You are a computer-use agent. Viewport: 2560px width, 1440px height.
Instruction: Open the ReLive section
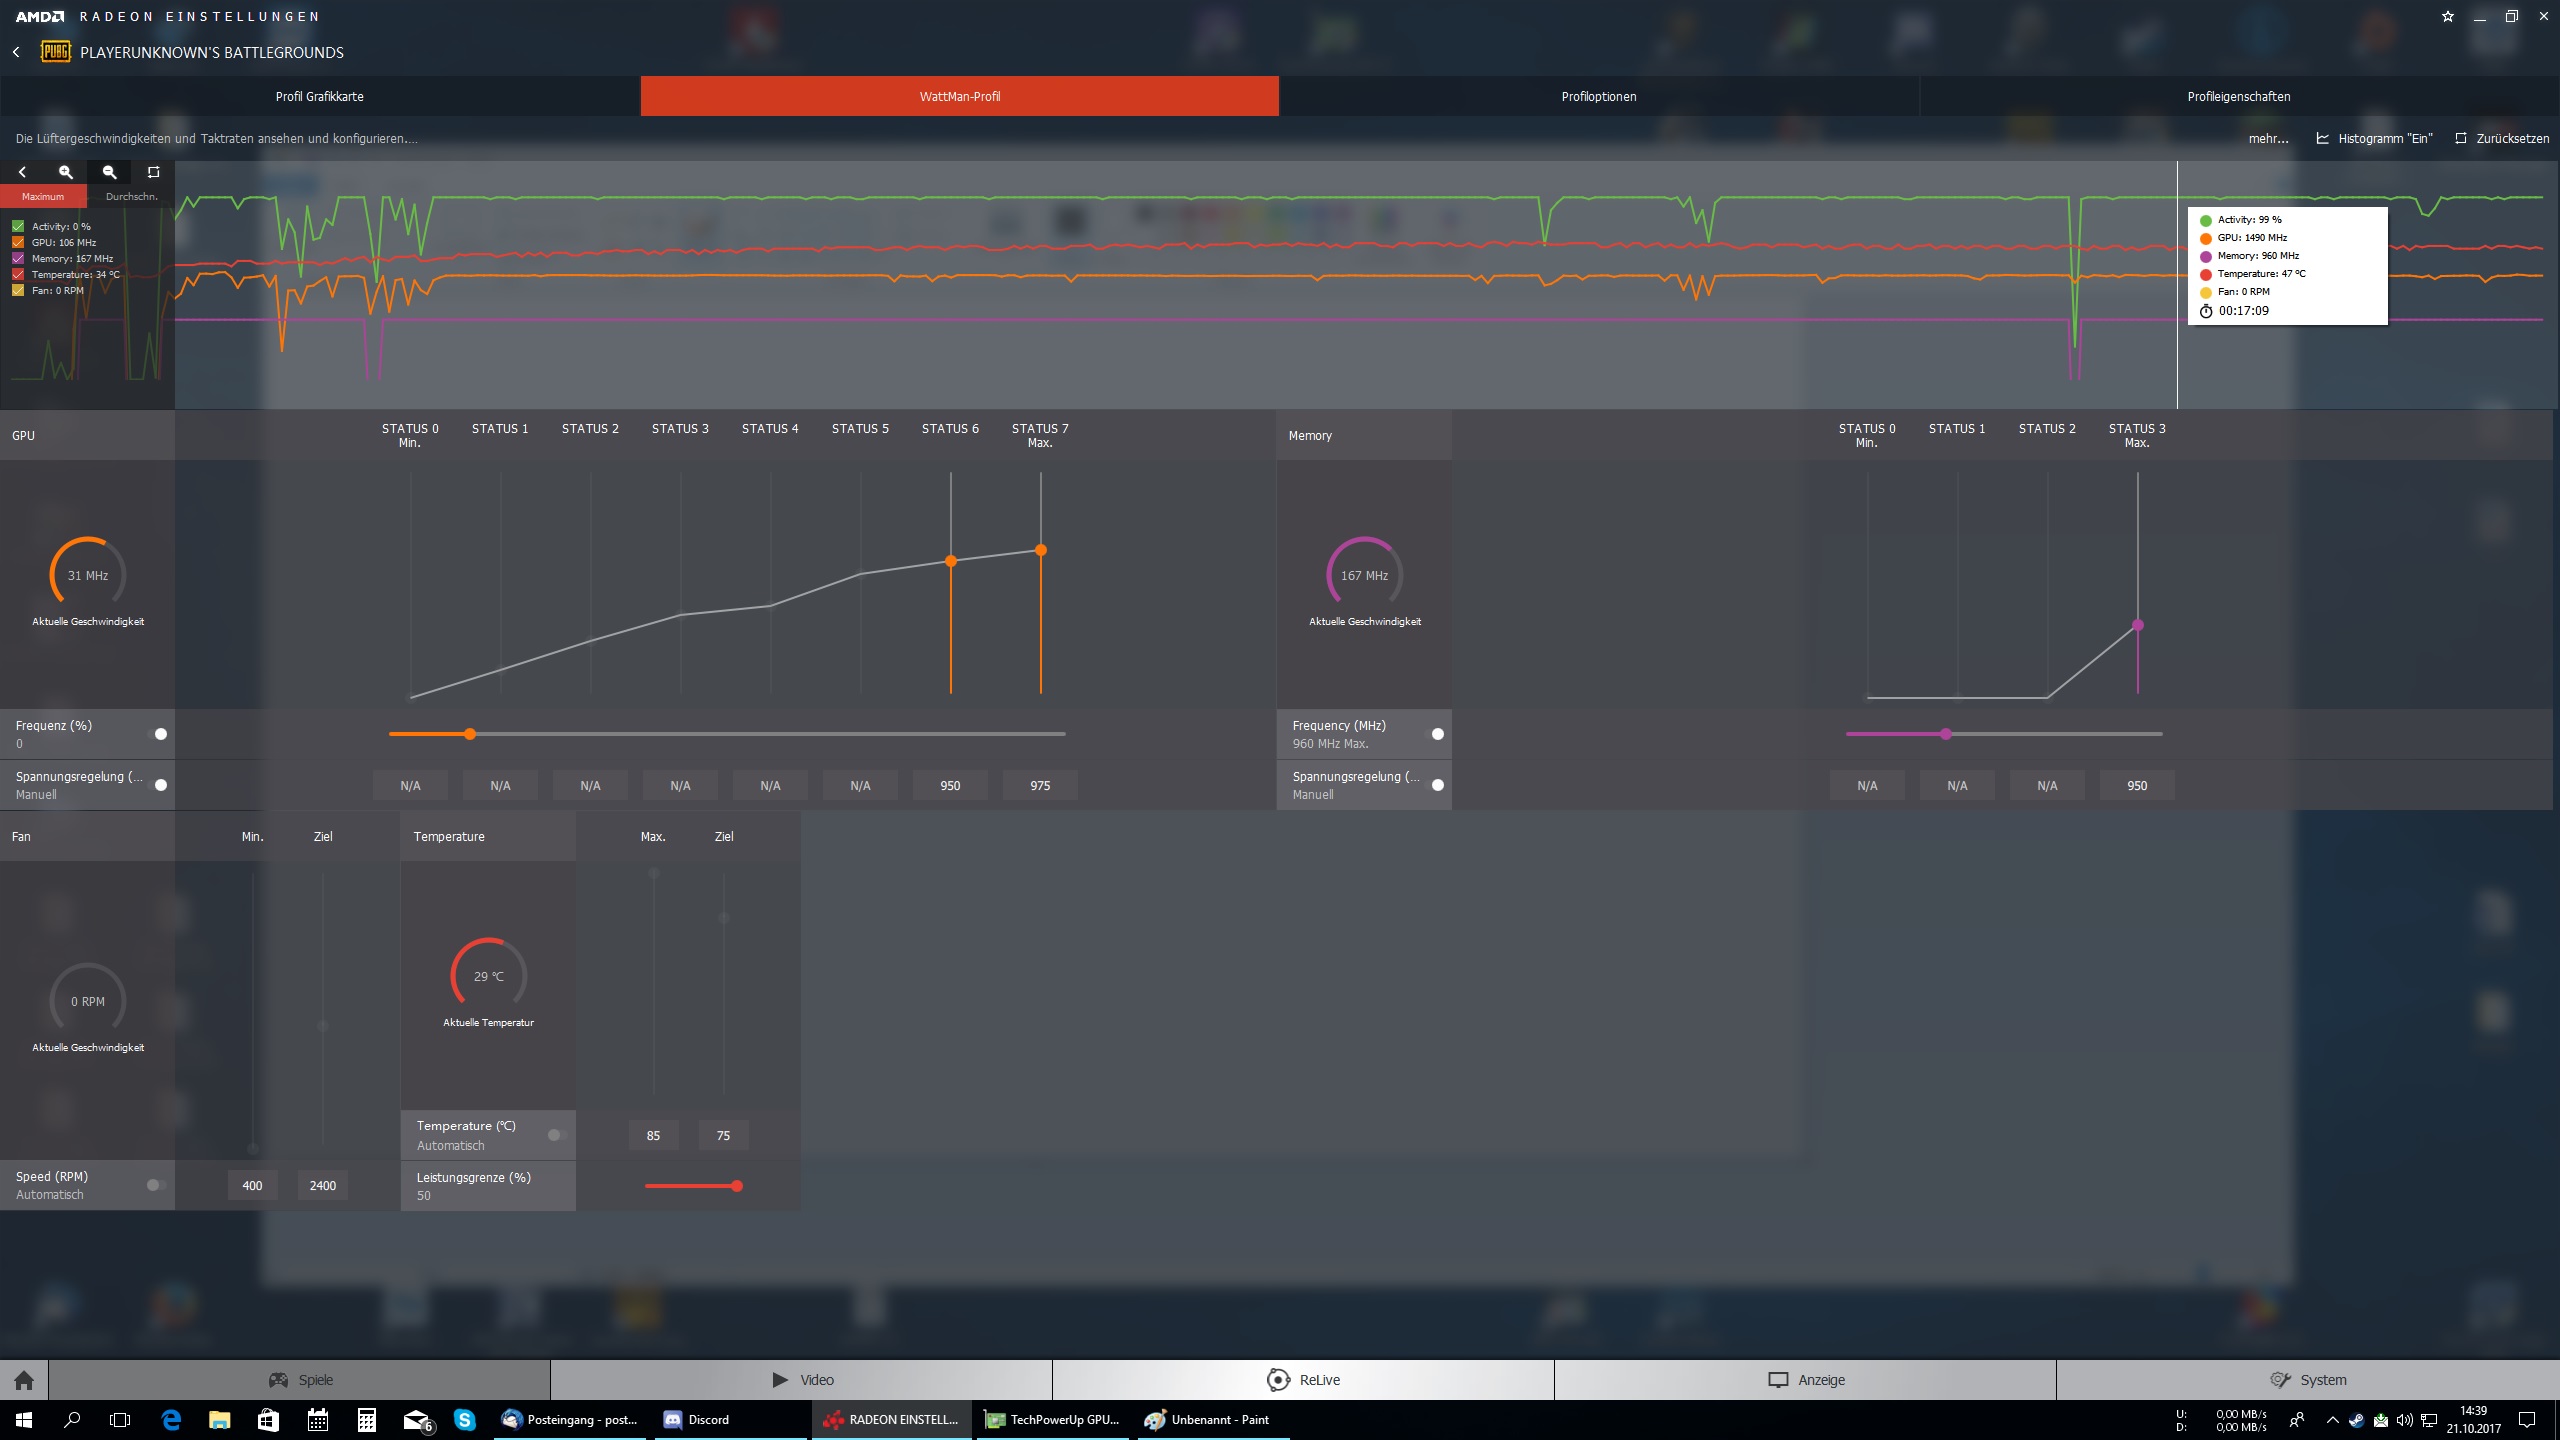(1303, 1380)
